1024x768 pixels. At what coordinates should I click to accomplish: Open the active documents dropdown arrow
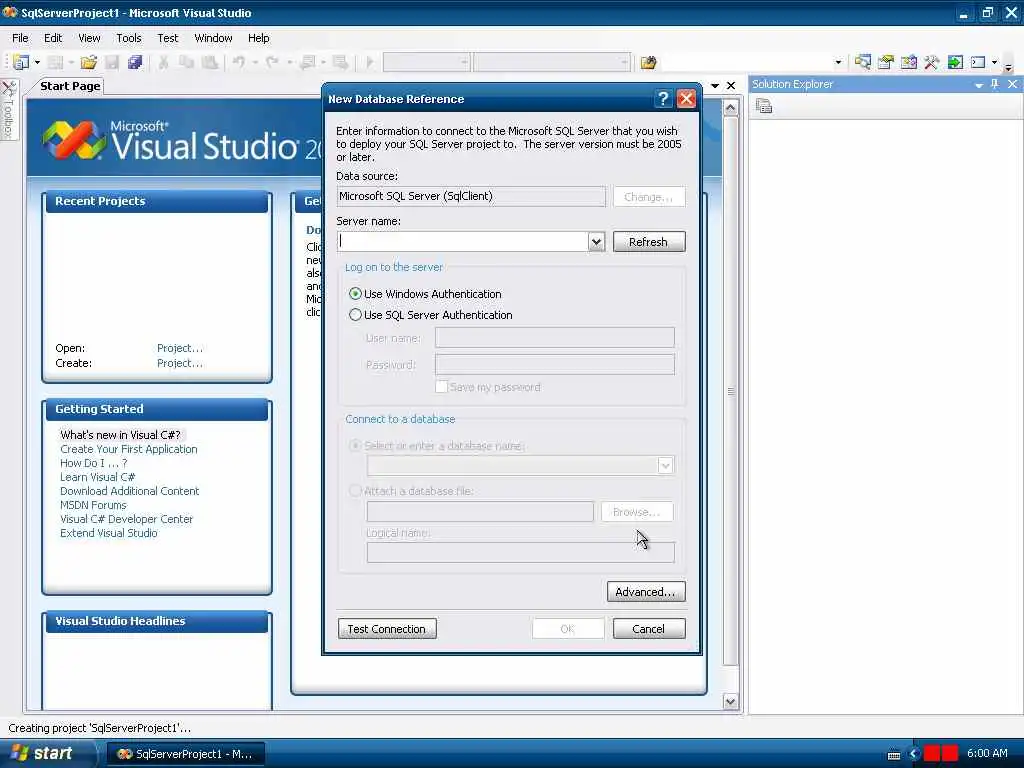pos(715,86)
